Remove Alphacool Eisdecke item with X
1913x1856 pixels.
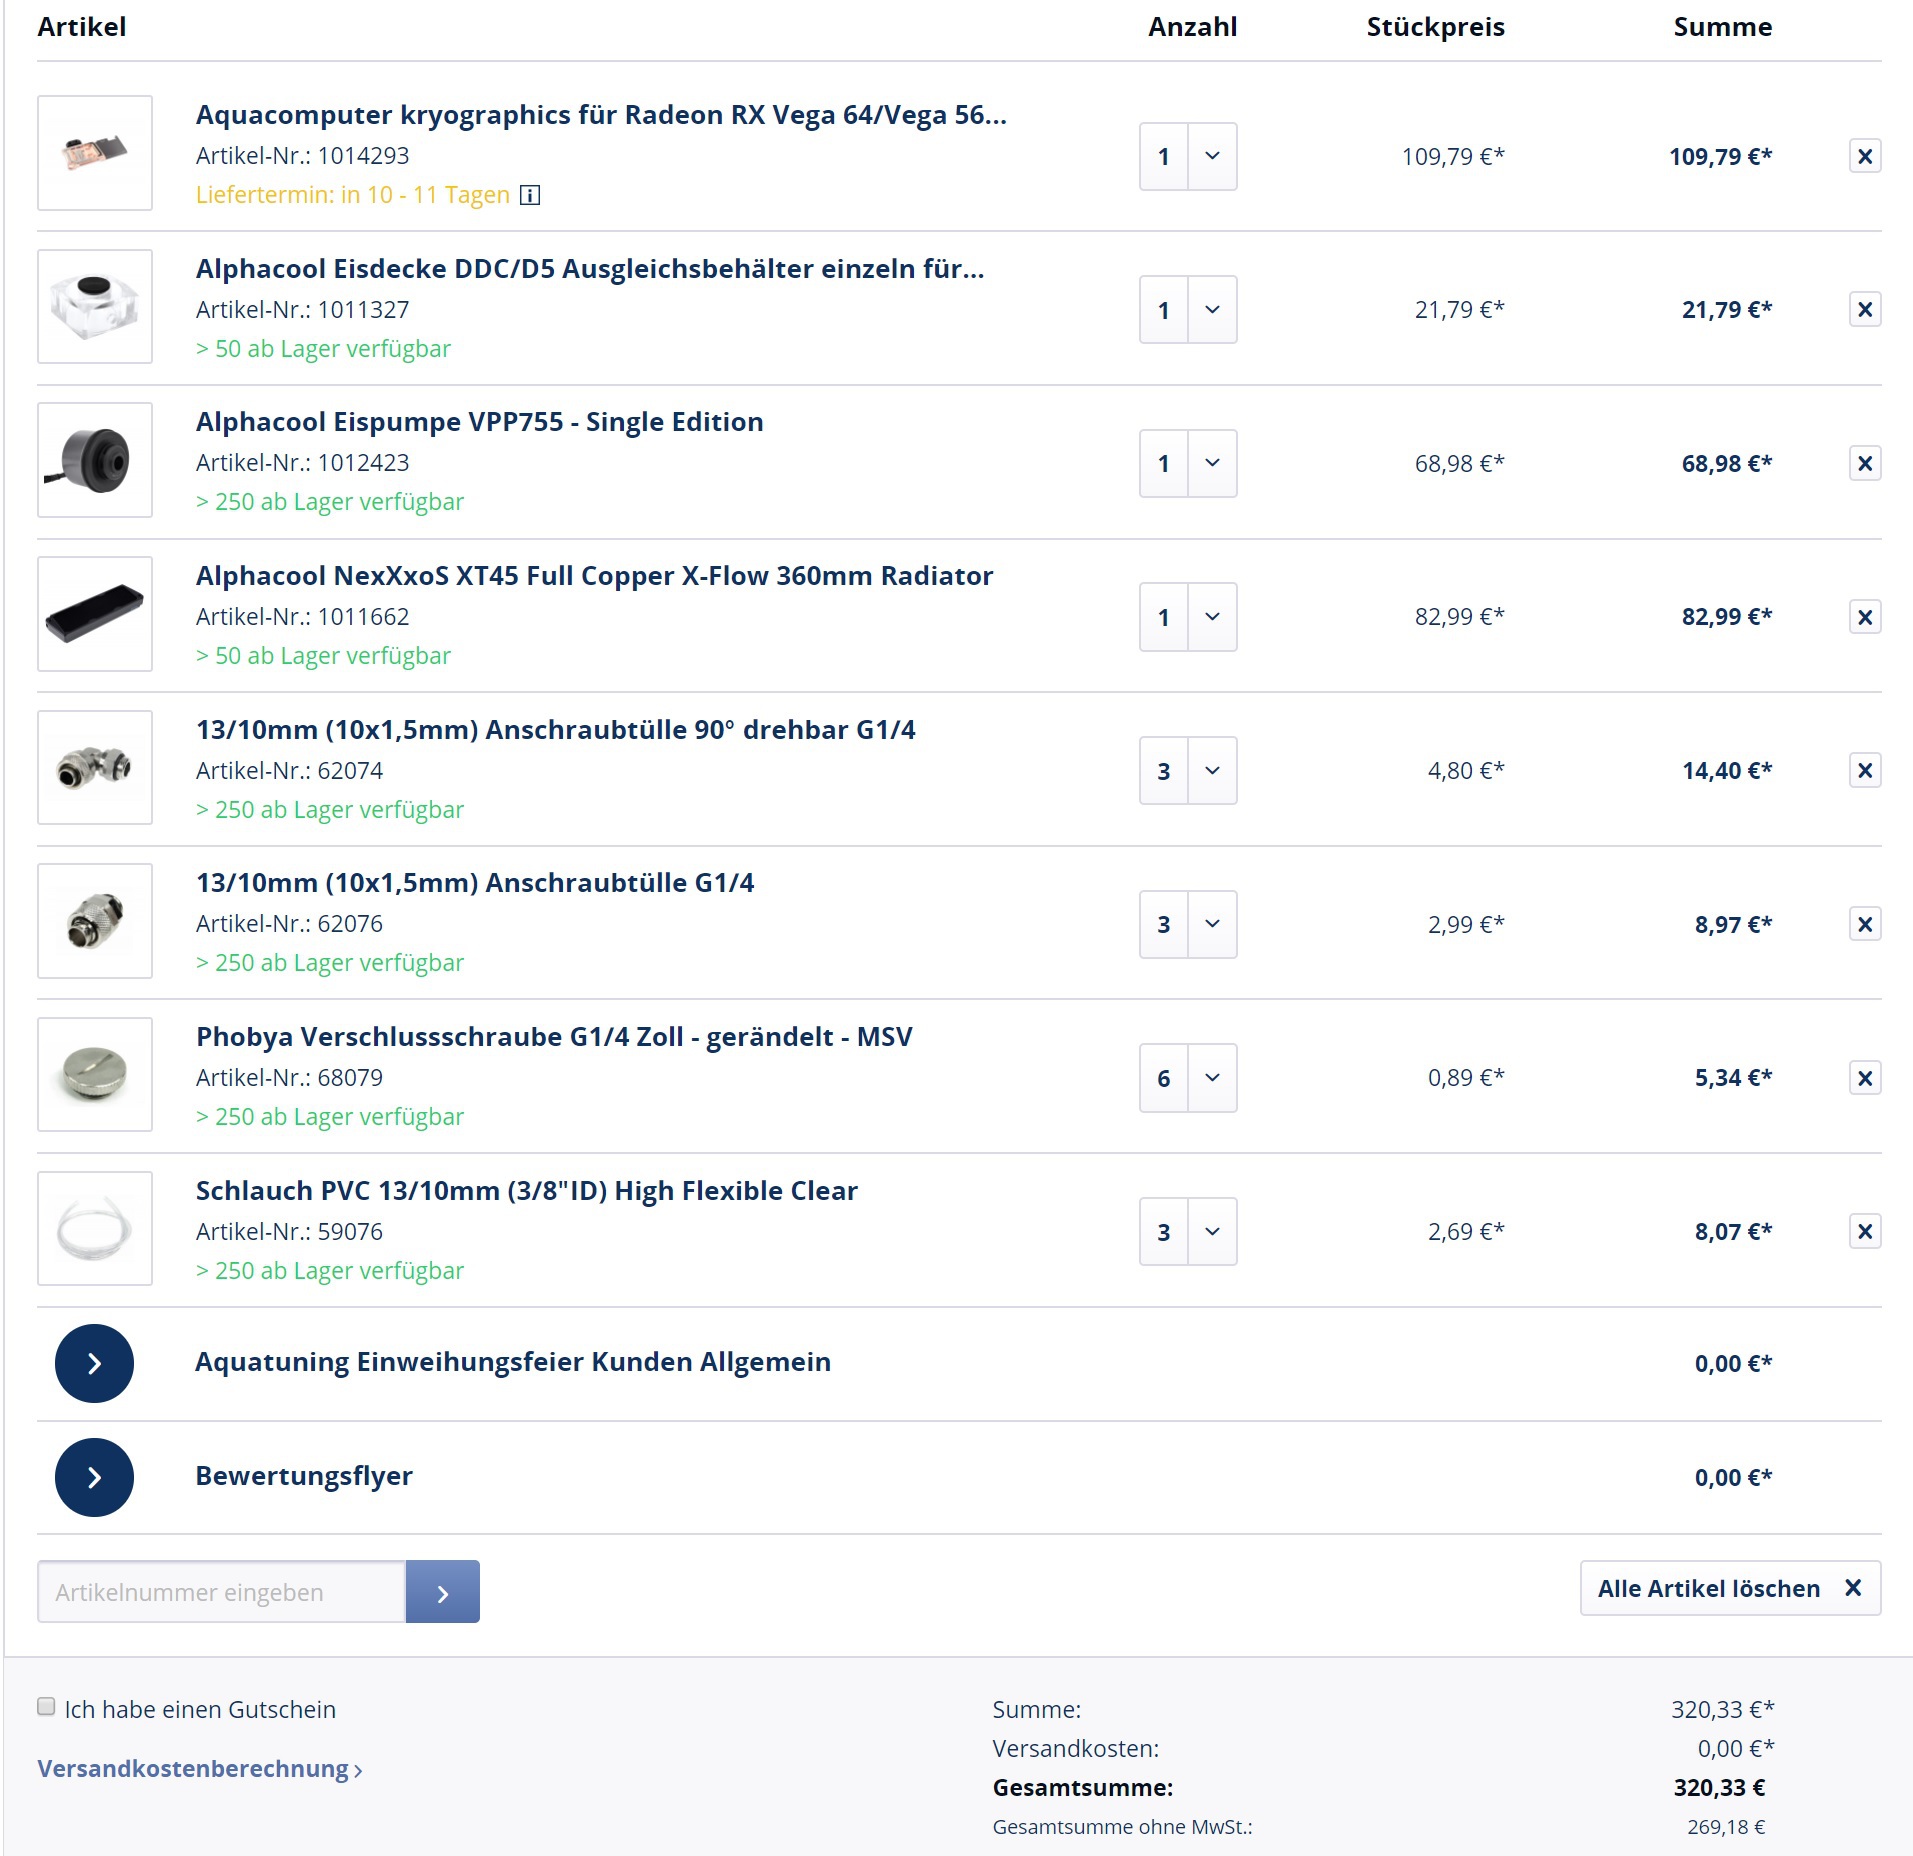click(1864, 309)
